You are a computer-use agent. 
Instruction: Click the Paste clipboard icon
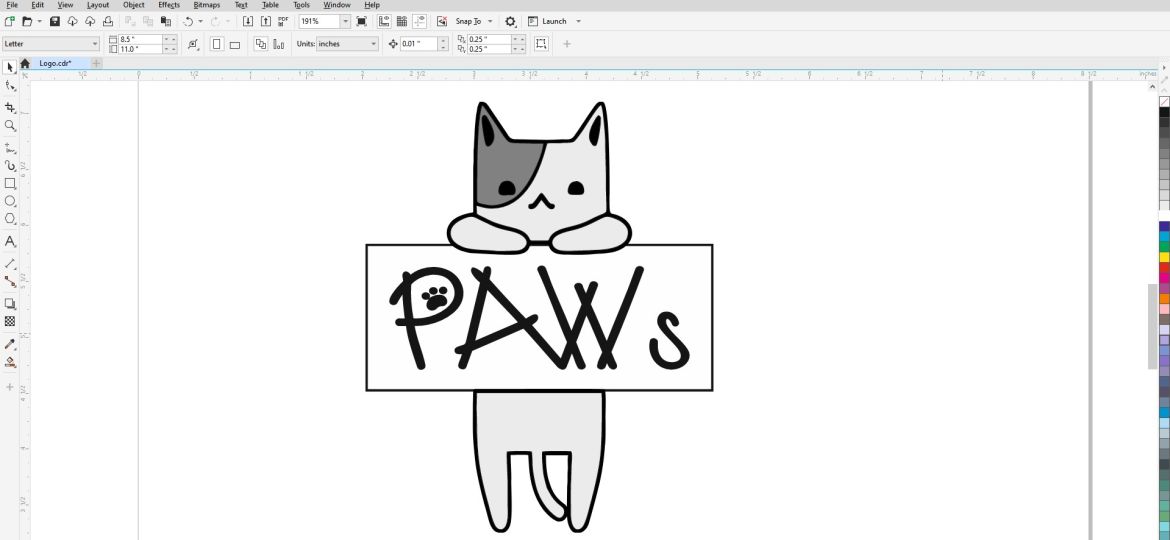coord(166,22)
